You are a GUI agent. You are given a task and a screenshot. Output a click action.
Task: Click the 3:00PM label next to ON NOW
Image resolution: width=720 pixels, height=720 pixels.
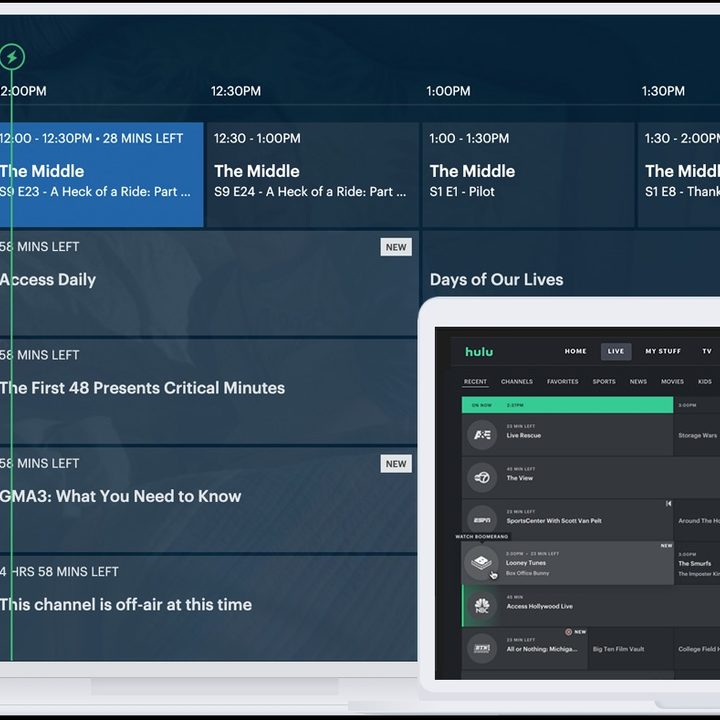pyautogui.click(x=687, y=405)
